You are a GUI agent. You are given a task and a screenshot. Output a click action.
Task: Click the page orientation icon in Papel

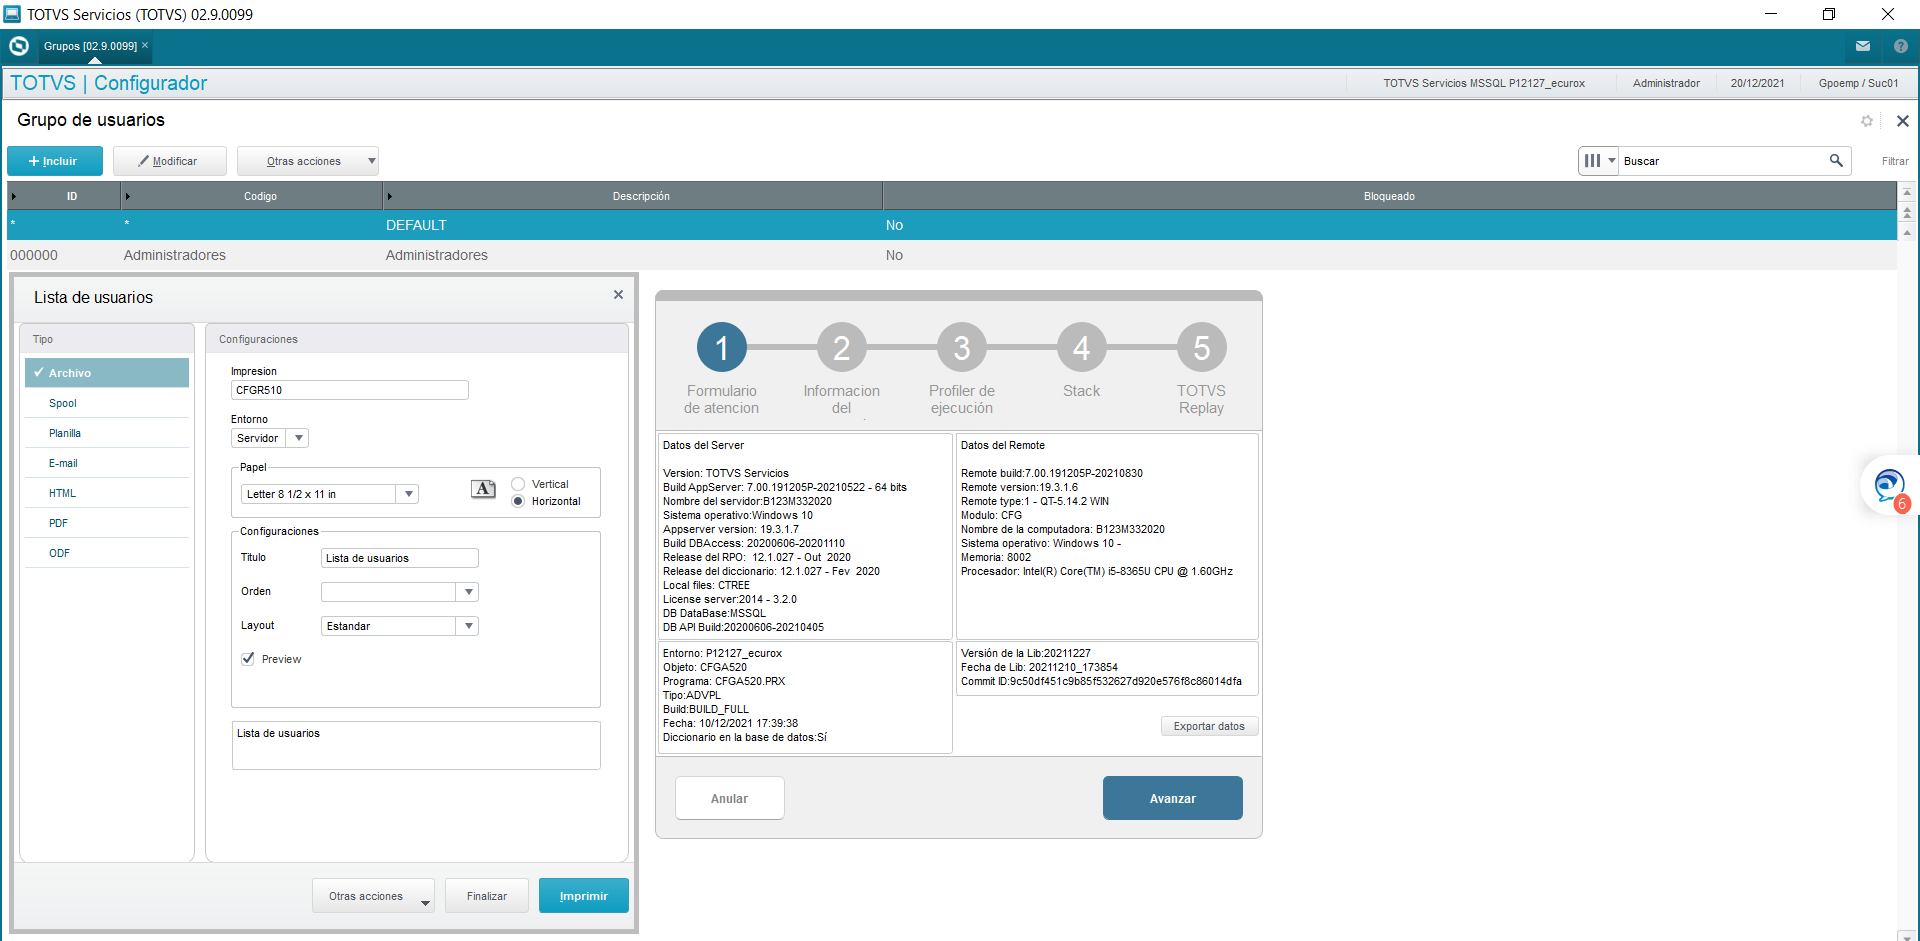483,489
